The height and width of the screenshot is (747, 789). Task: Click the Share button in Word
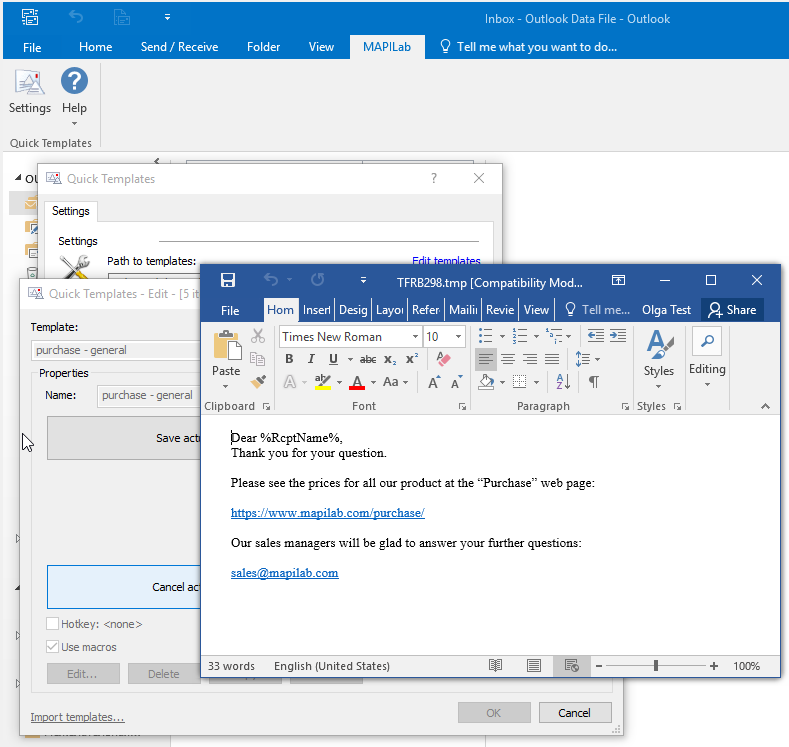pyautogui.click(x=732, y=310)
